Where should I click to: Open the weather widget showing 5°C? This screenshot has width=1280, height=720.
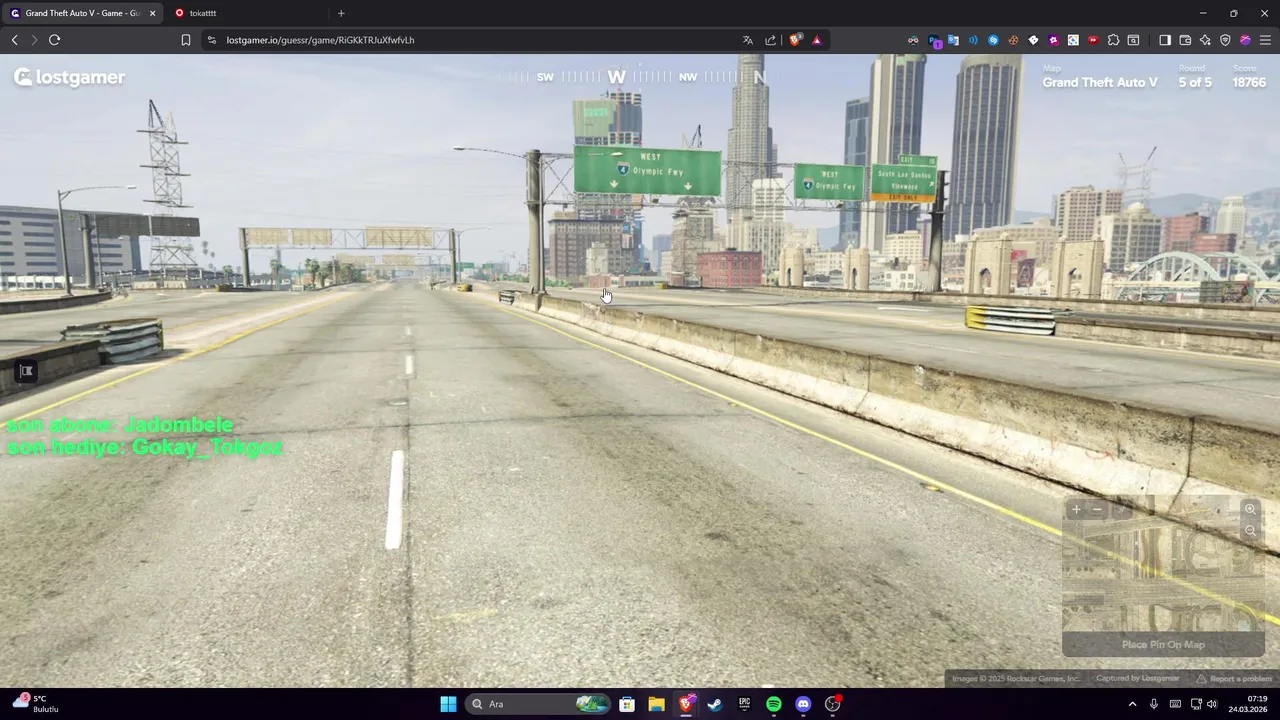36,704
